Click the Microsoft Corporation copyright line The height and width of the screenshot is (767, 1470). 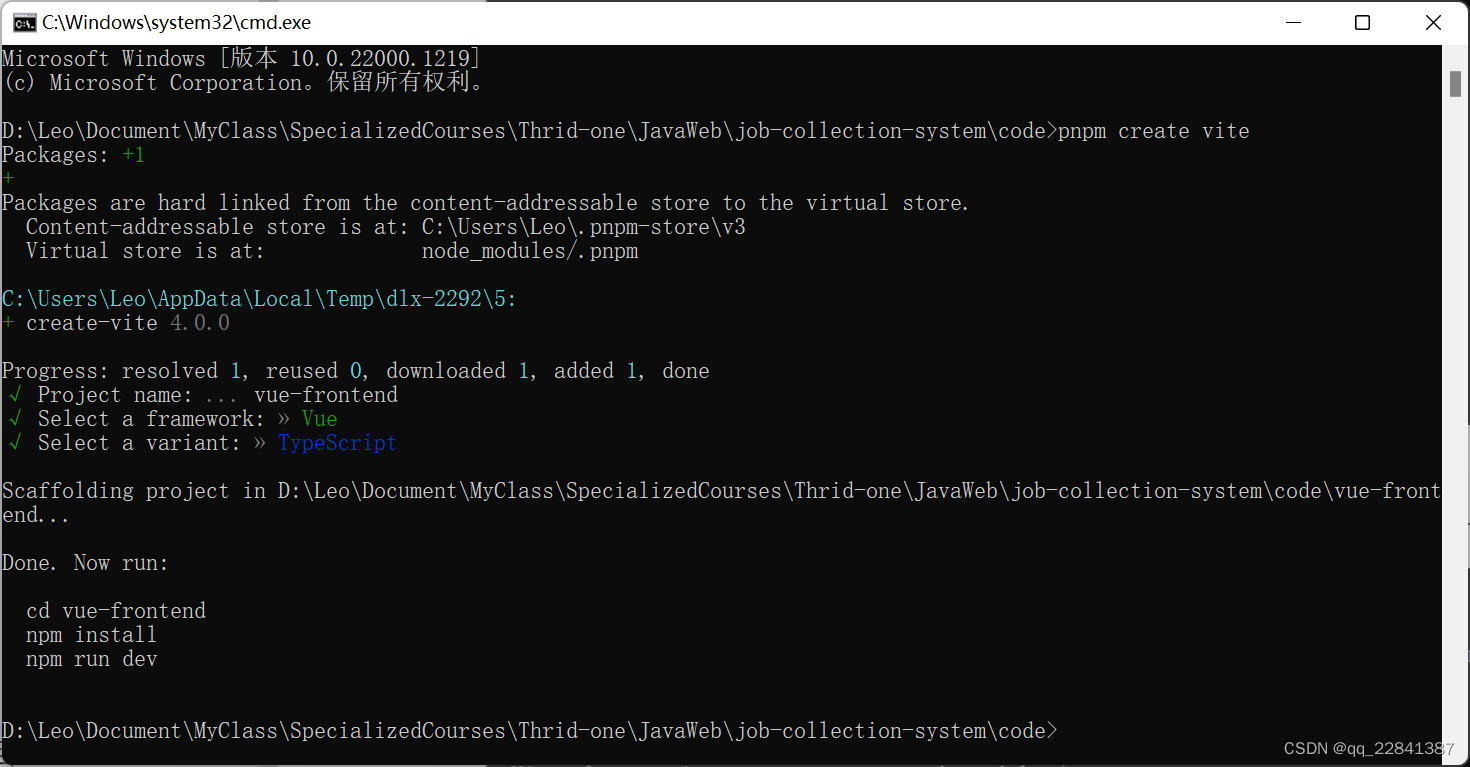point(246,83)
